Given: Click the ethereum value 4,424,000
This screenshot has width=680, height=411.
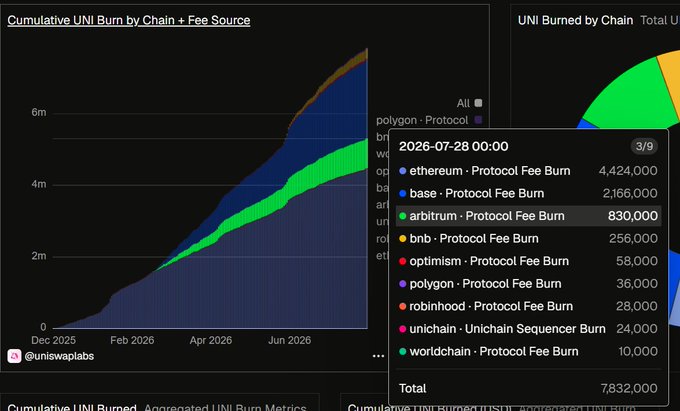Looking at the screenshot, I should (x=628, y=171).
